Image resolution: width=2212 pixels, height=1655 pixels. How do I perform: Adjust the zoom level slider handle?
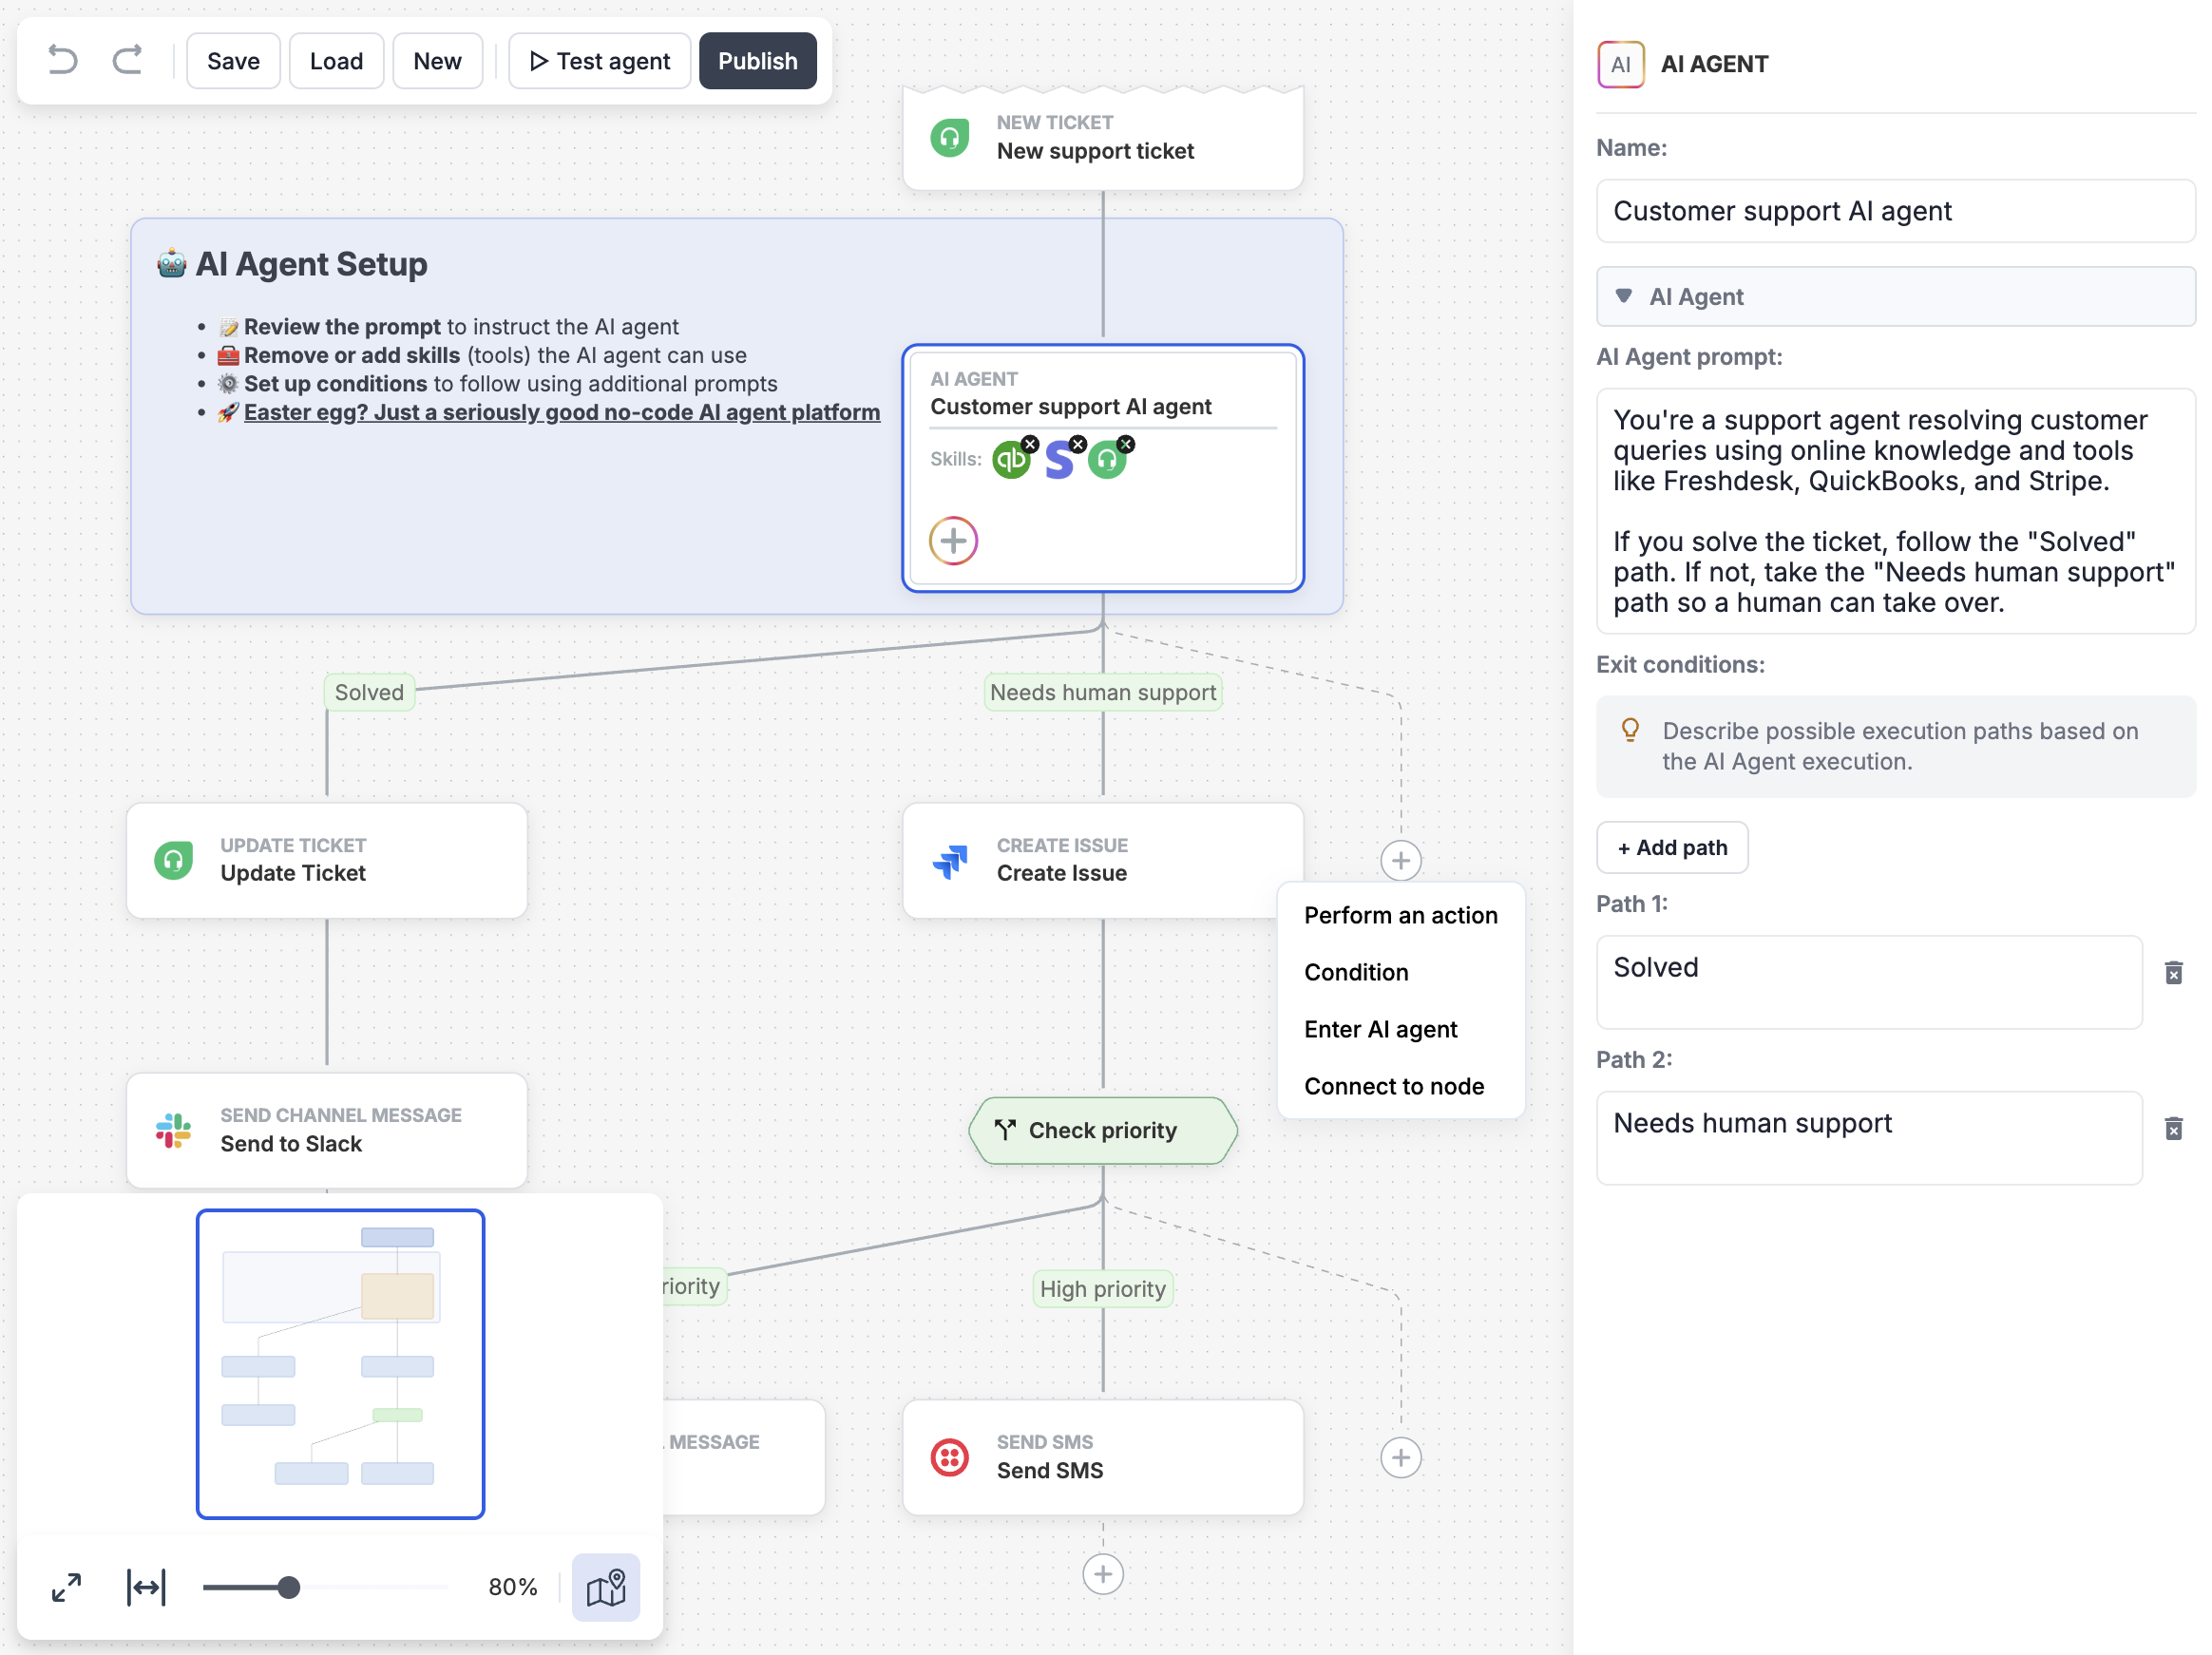(x=288, y=1587)
